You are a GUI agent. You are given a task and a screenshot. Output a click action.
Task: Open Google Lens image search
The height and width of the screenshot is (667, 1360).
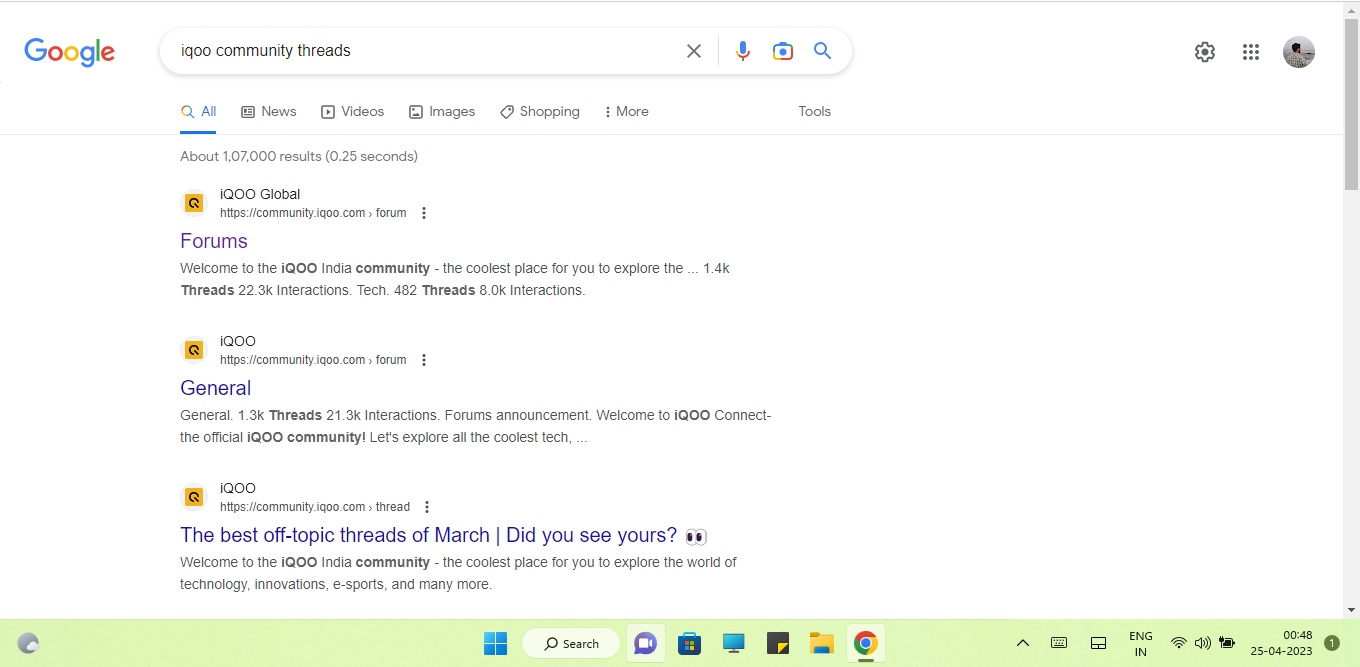(782, 51)
